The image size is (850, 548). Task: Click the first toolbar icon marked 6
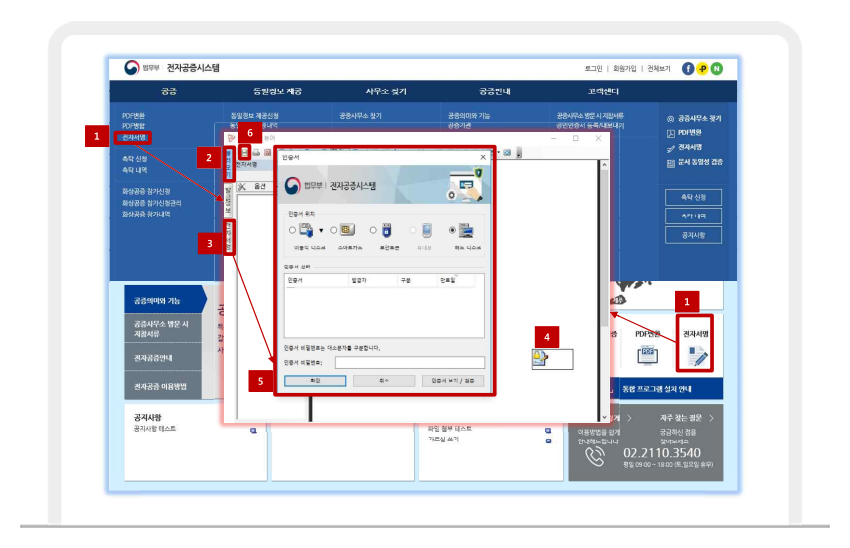click(243, 152)
